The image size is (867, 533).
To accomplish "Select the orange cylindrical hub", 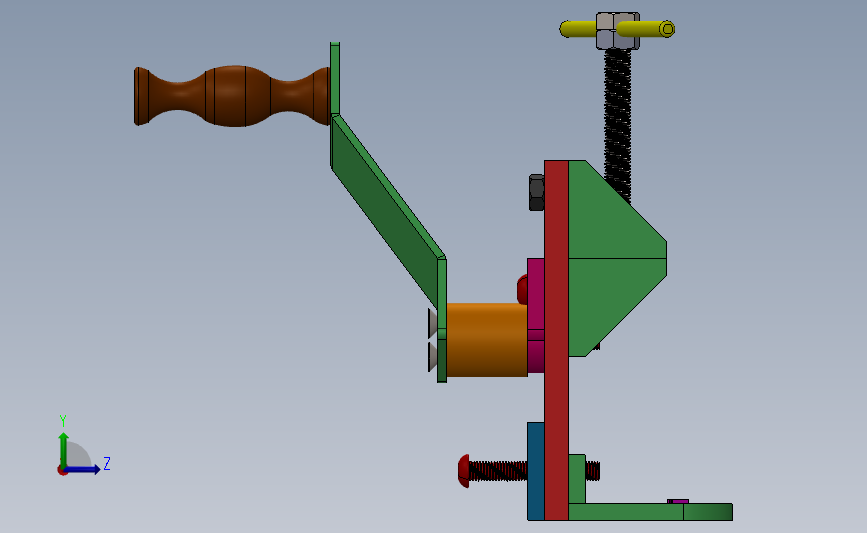I will tap(487, 340).
